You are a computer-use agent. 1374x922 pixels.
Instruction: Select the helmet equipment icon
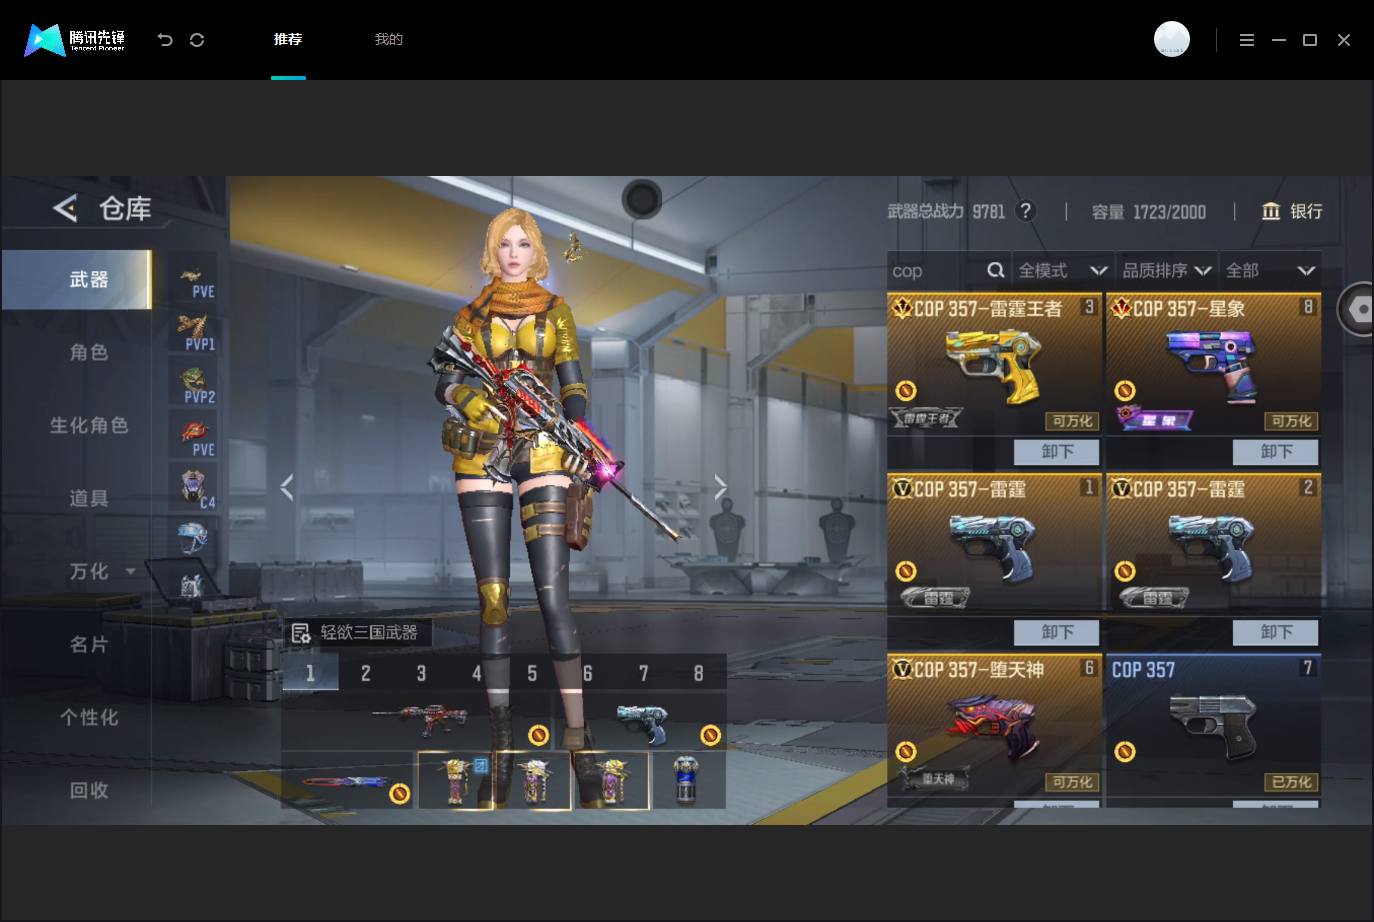(192, 538)
